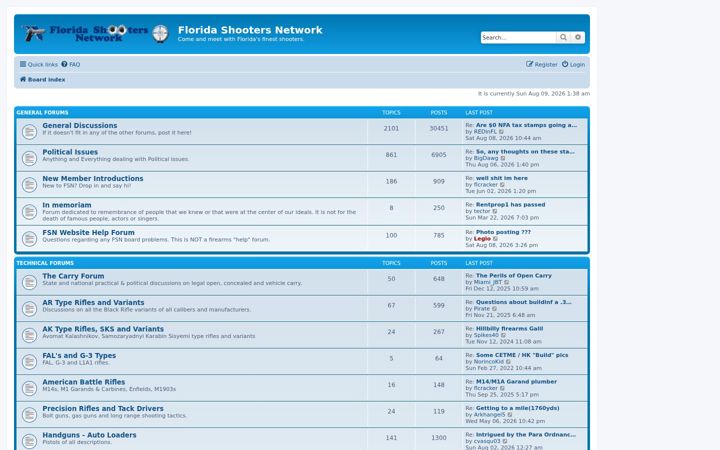View latest post icon next to BigDawg

(503, 158)
